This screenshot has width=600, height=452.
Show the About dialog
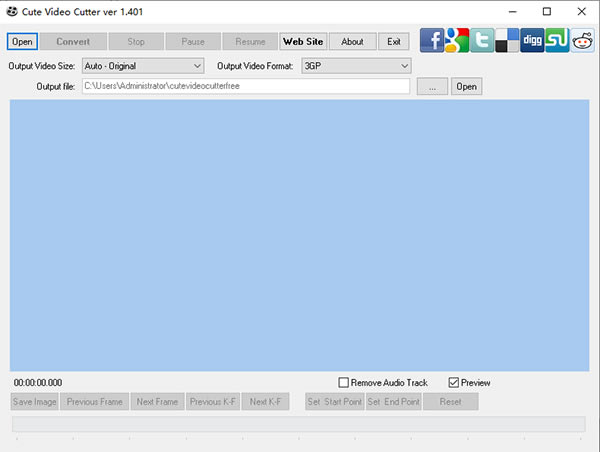(352, 41)
